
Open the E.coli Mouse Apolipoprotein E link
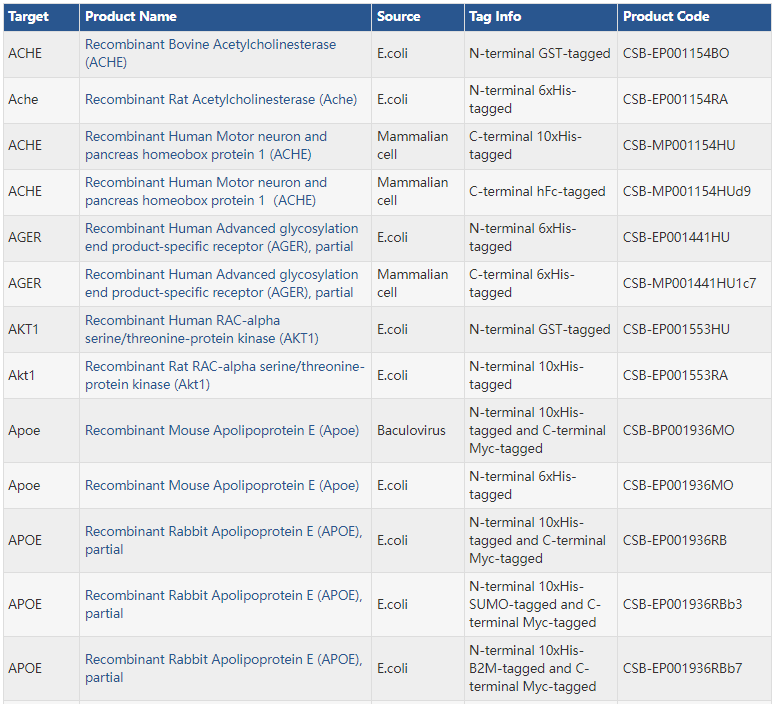coord(221,486)
